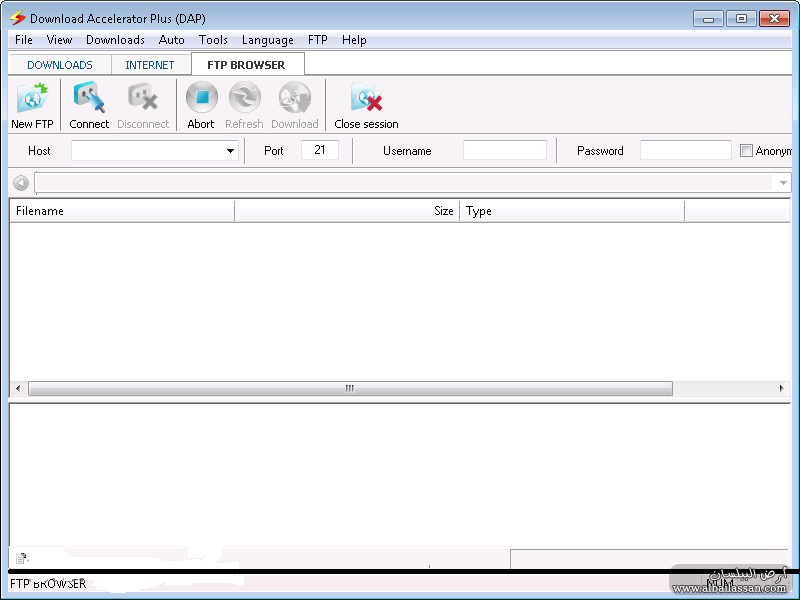
Task: Click into the Password input field
Action: 685,150
